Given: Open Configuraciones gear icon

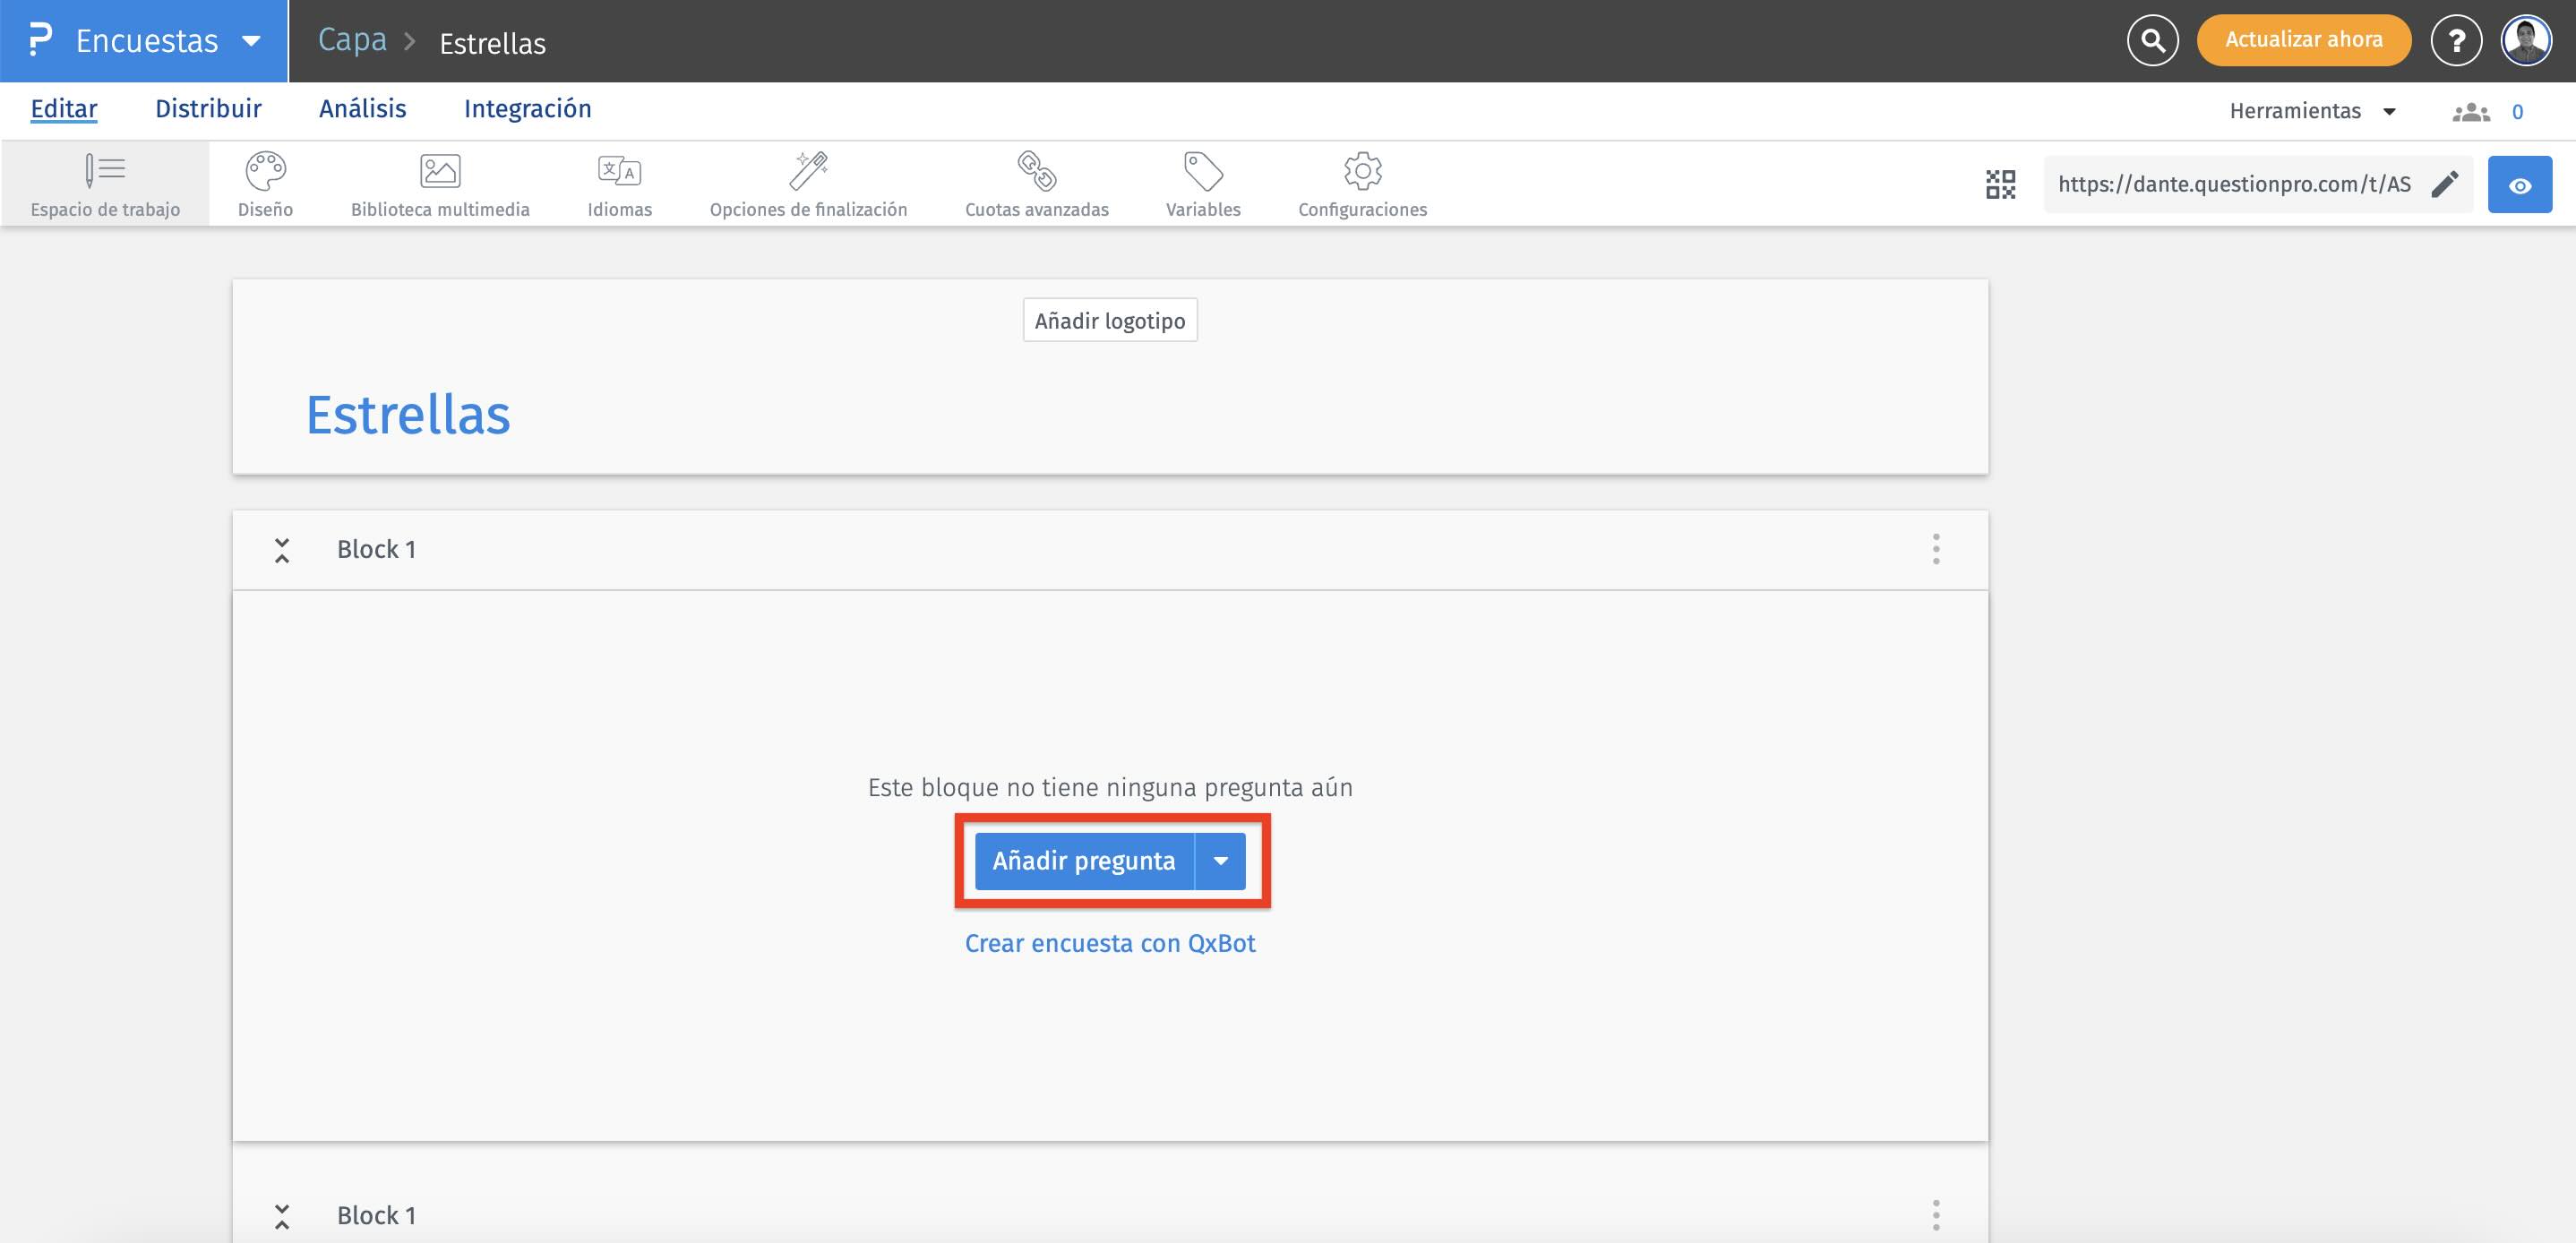Looking at the screenshot, I should pyautogui.click(x=1362, y=172).
